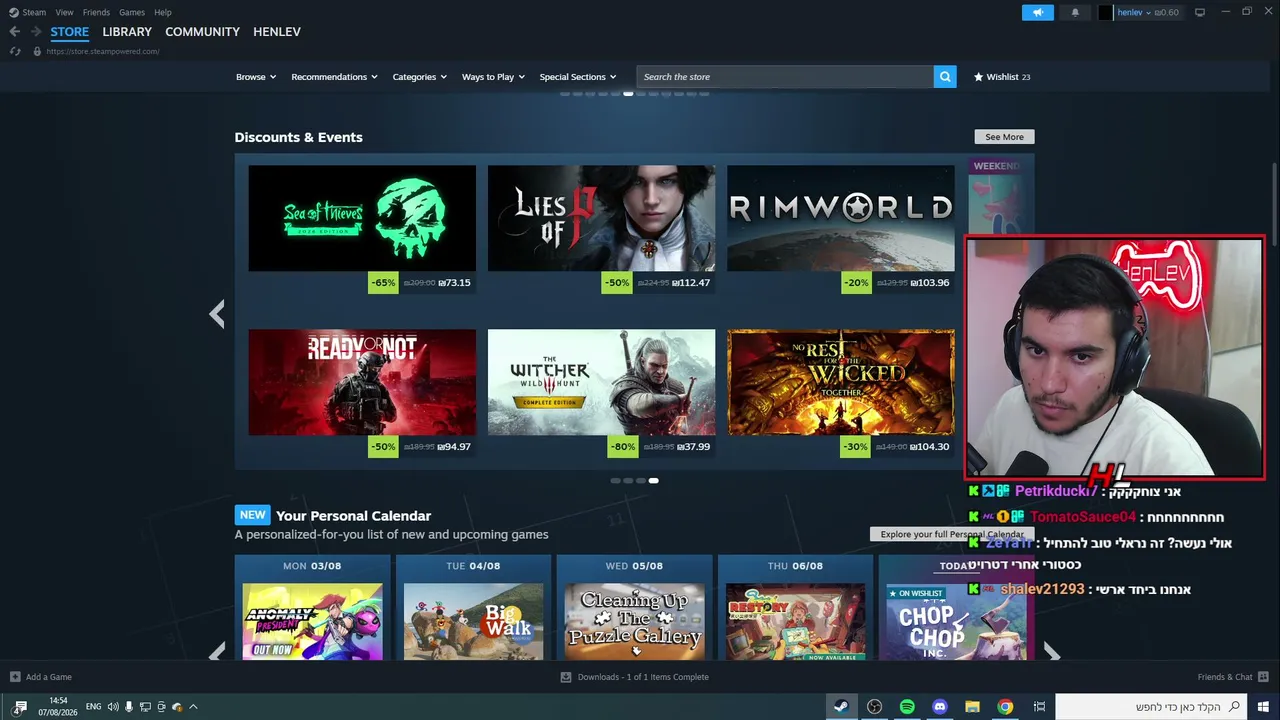Screen dimensions: 1280x720
Task: Click See More for Discounts & Events
Action: (x=1005, y=137)
